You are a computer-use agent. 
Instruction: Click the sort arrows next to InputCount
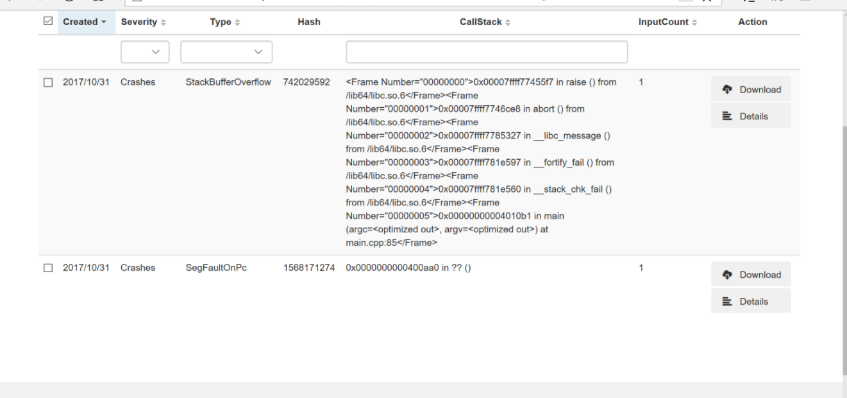(694, 22)
